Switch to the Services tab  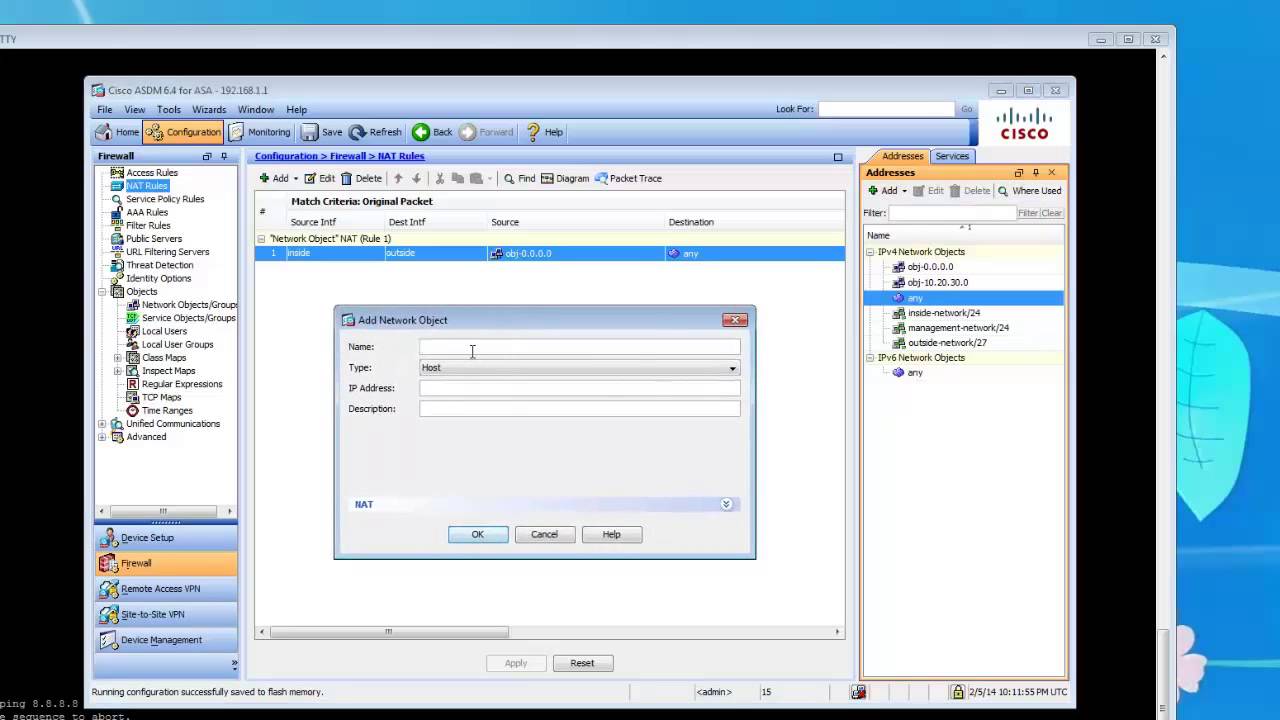(952, 156)
